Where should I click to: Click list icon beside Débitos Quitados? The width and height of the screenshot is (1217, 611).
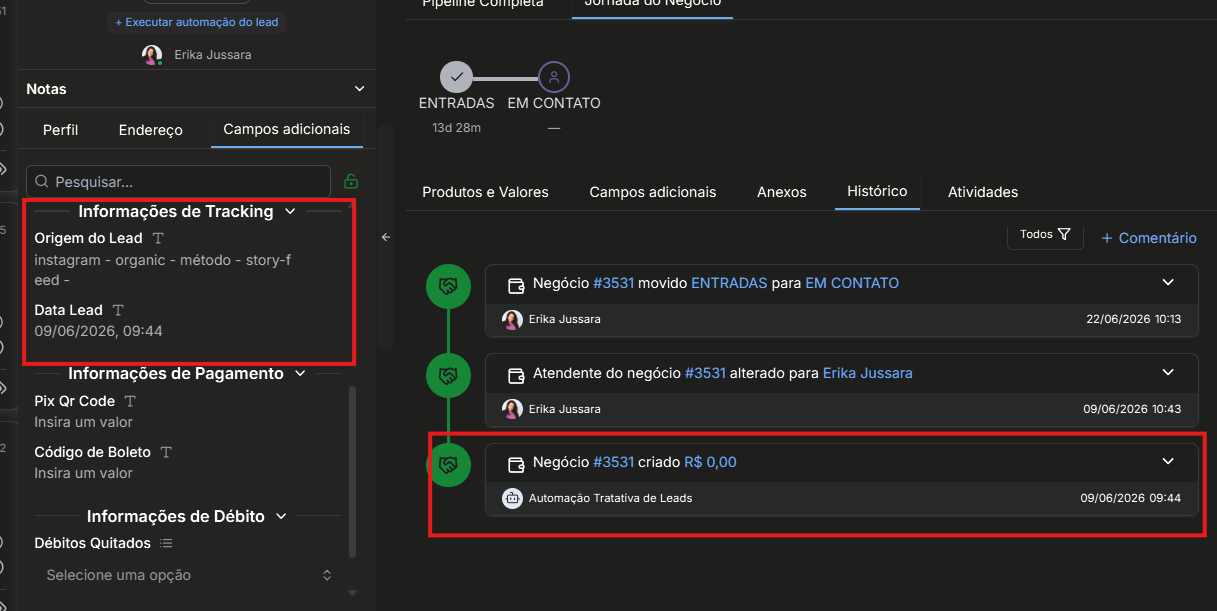[x=166, y=543]
